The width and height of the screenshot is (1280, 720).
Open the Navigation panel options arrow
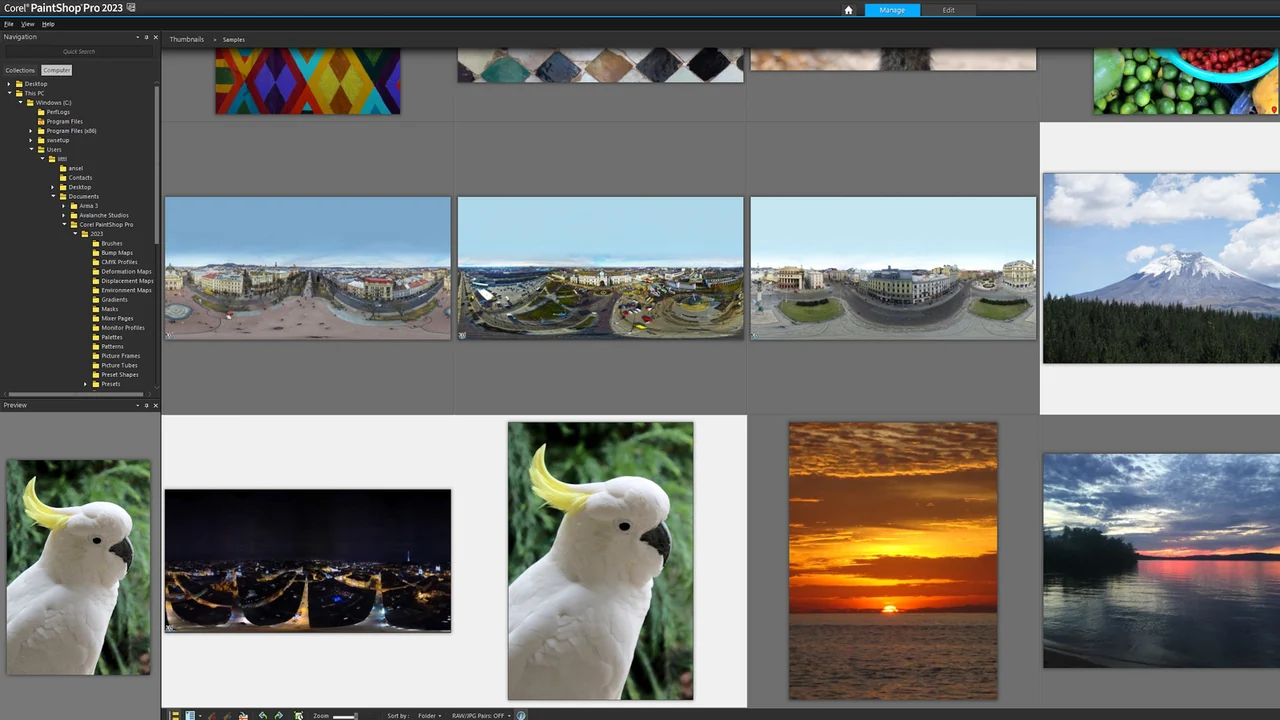pos(138,37)
